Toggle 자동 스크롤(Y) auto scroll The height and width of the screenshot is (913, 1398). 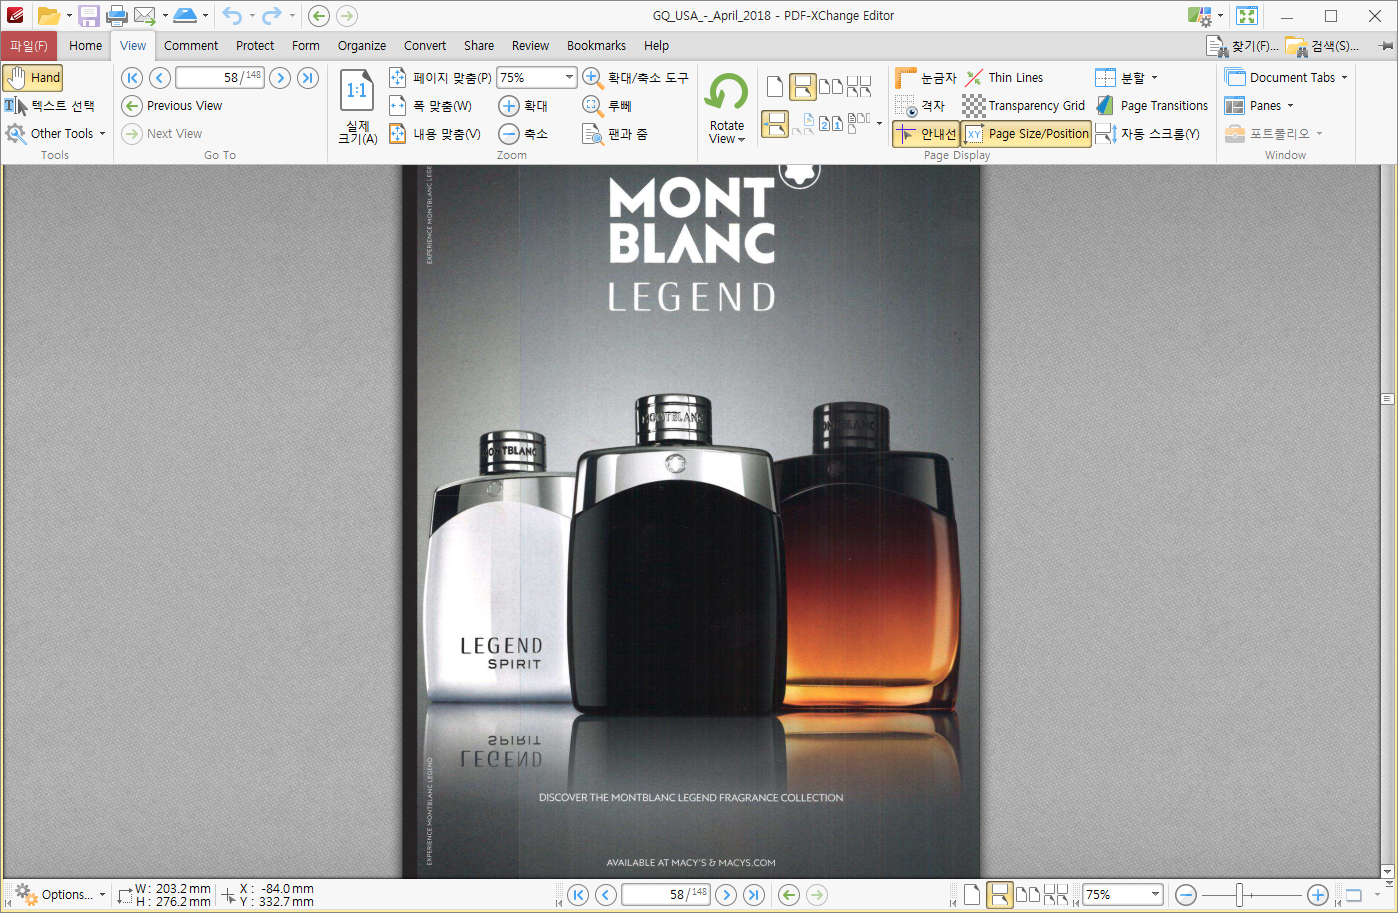tap(1148, 133)
